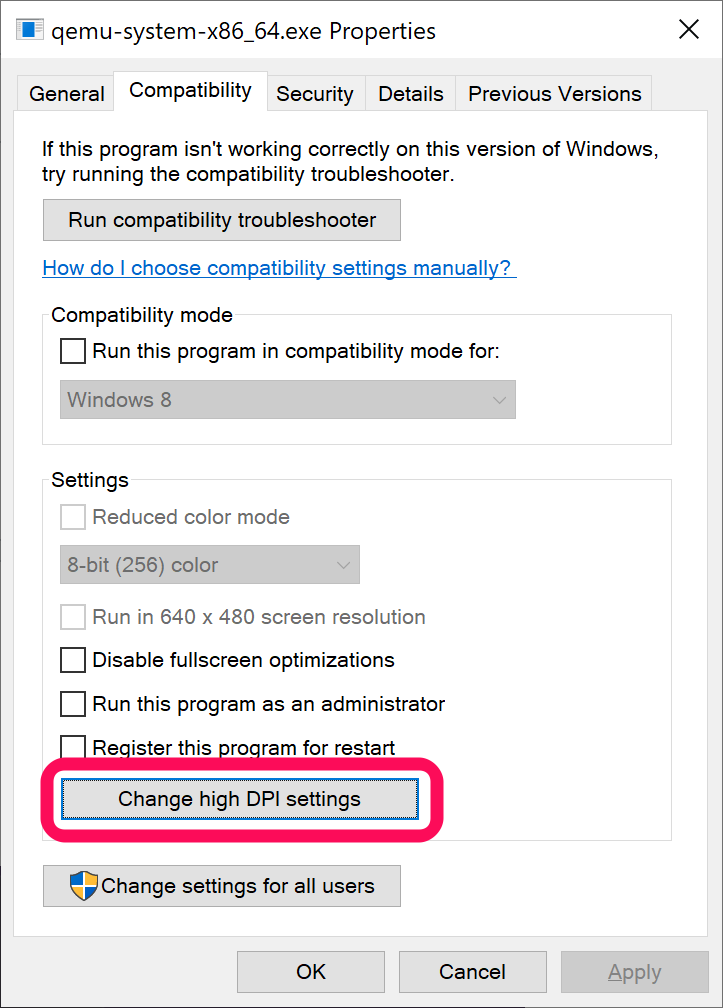Screen dimensions: 723x1008
Task: Click the shield icon on Change settings button
Action: pos(84,886)
